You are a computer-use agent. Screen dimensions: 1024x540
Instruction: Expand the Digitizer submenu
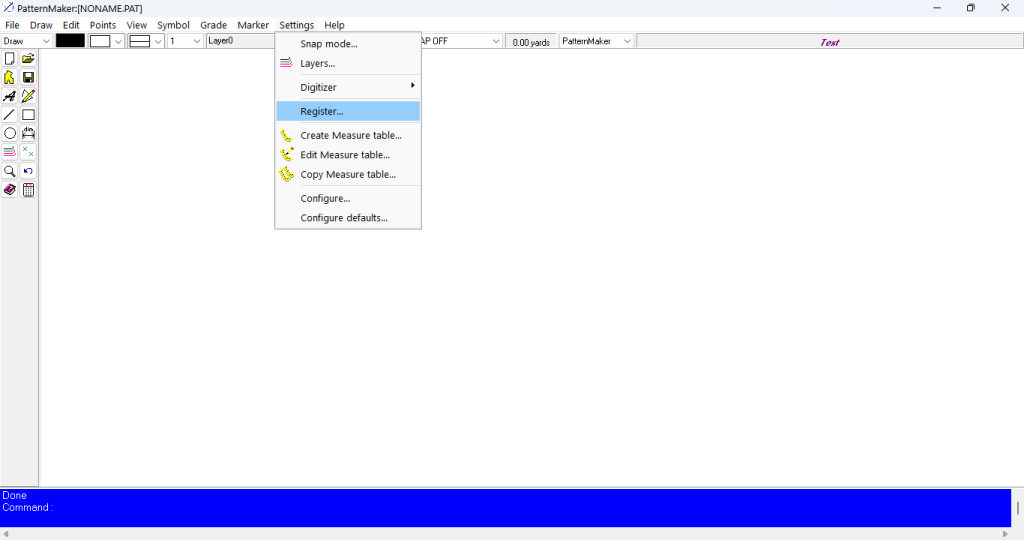[x=348, y=87]
